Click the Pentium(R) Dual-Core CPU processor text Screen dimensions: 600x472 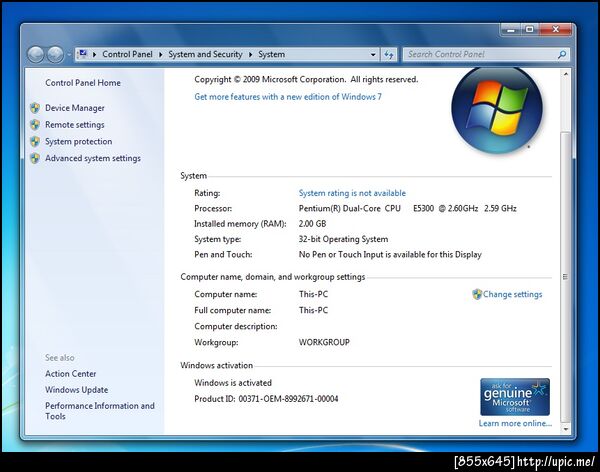pos(408,209)
